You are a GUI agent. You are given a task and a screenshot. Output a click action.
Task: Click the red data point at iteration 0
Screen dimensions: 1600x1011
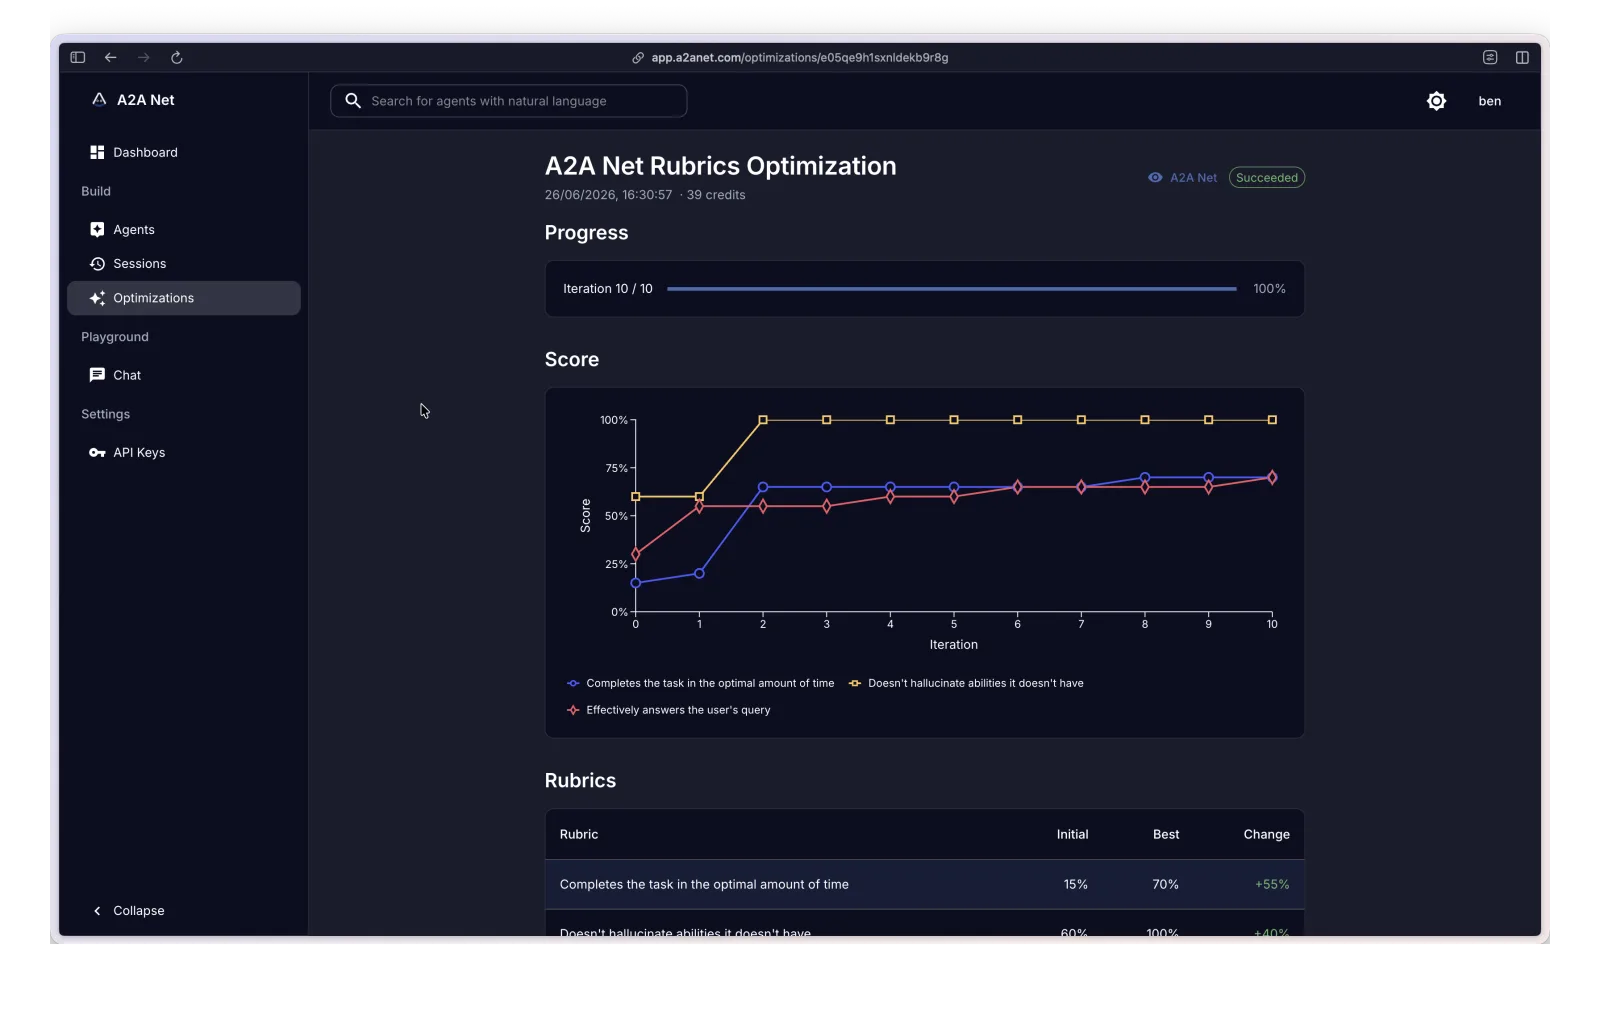point(636,554)
